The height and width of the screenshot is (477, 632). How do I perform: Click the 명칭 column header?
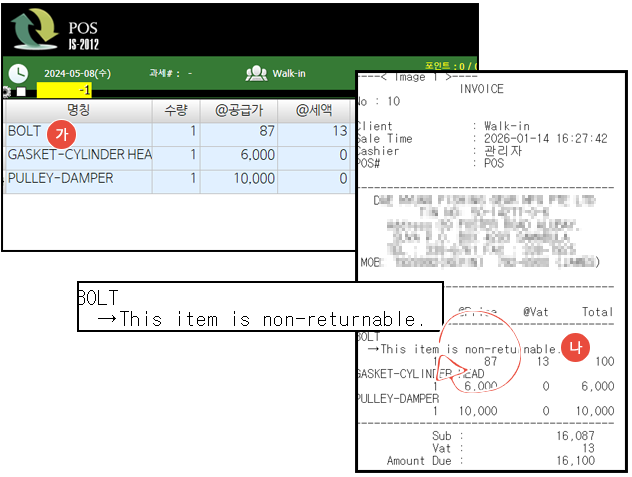coord(78,110)
